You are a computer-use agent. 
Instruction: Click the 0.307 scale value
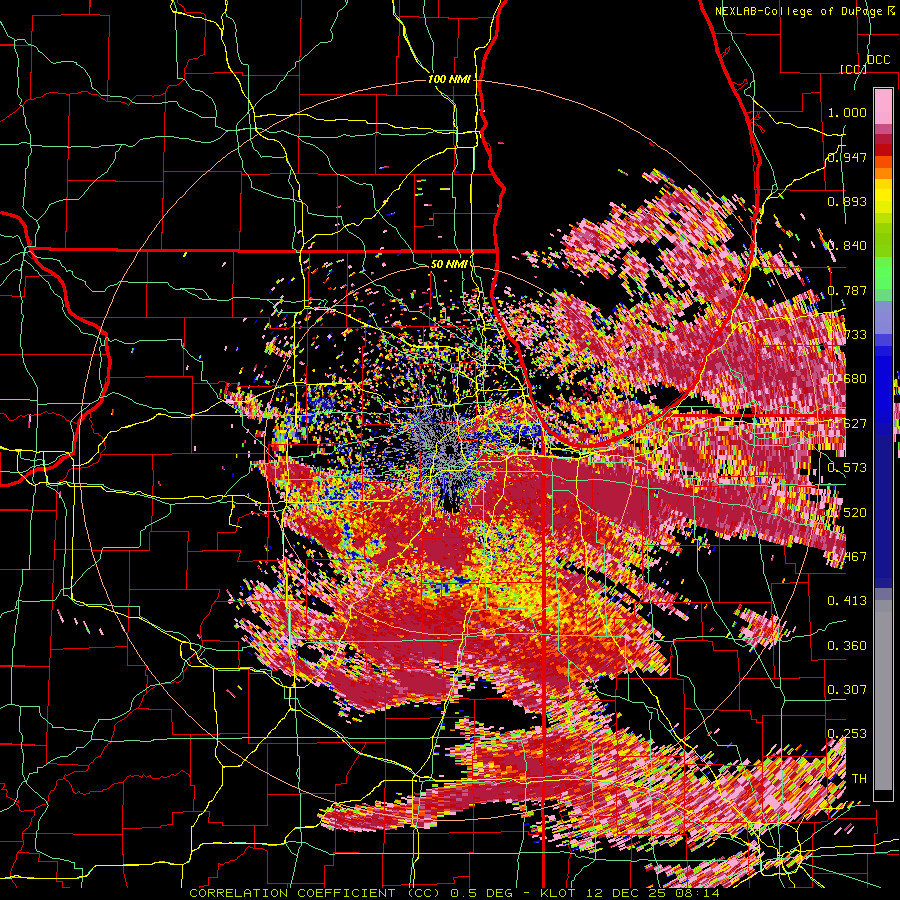tap(847, 690)
